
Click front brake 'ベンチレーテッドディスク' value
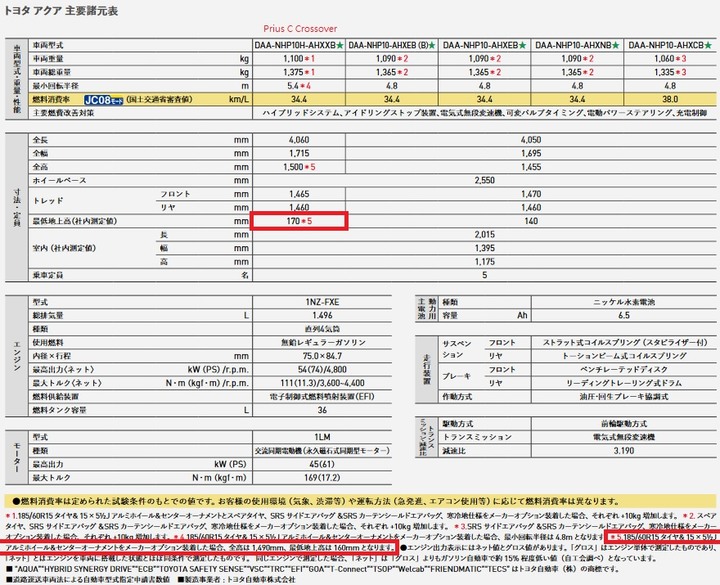pos(624,370)
